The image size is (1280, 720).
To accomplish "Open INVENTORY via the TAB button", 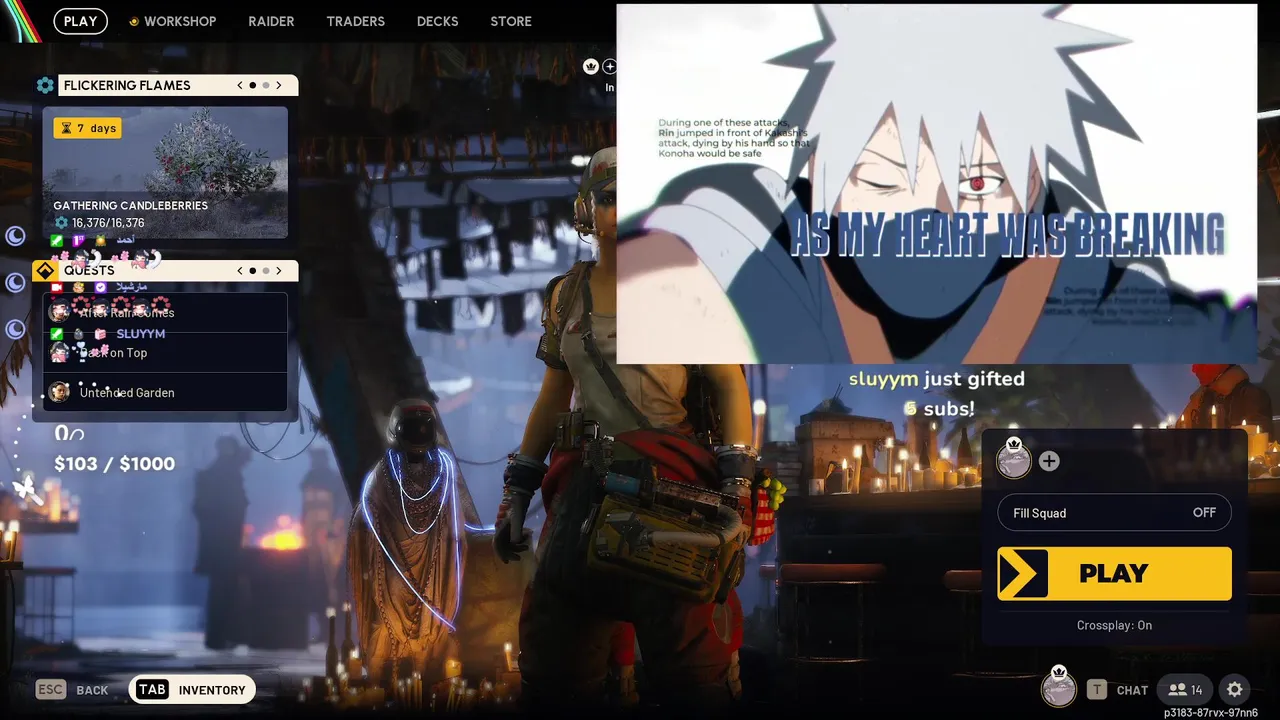I will tap(192, 689).
